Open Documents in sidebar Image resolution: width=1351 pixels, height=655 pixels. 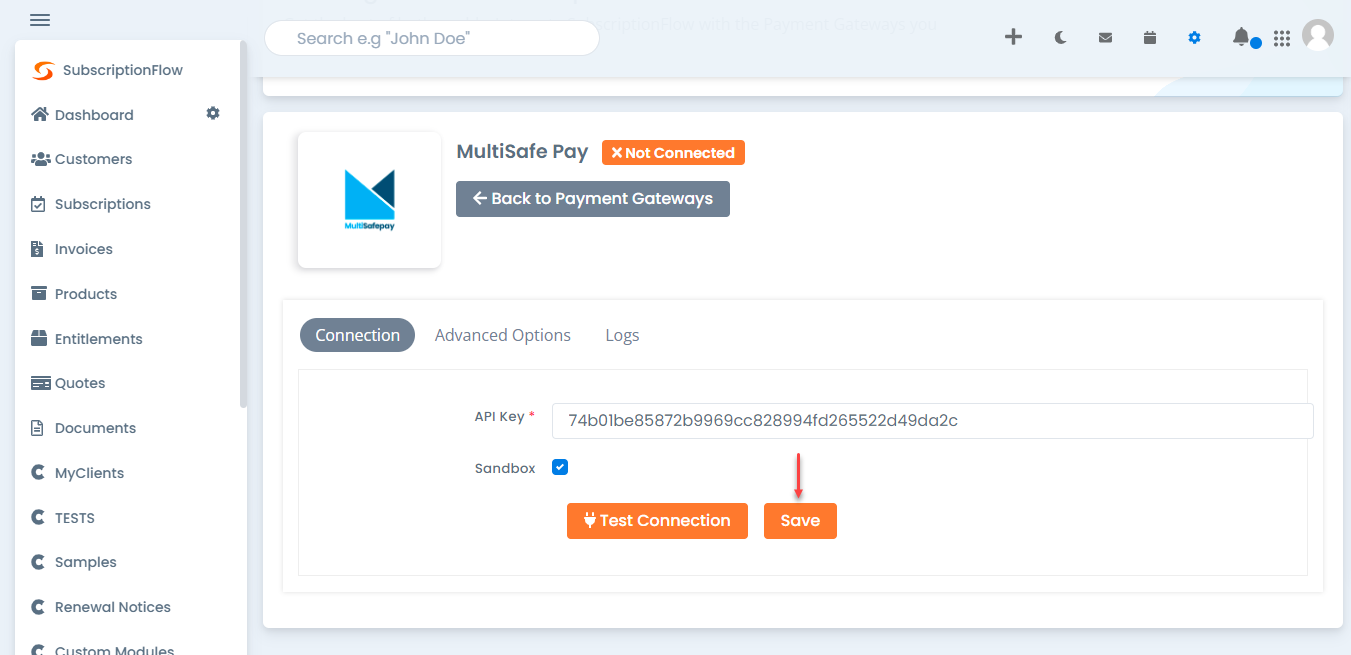point(95,428)
